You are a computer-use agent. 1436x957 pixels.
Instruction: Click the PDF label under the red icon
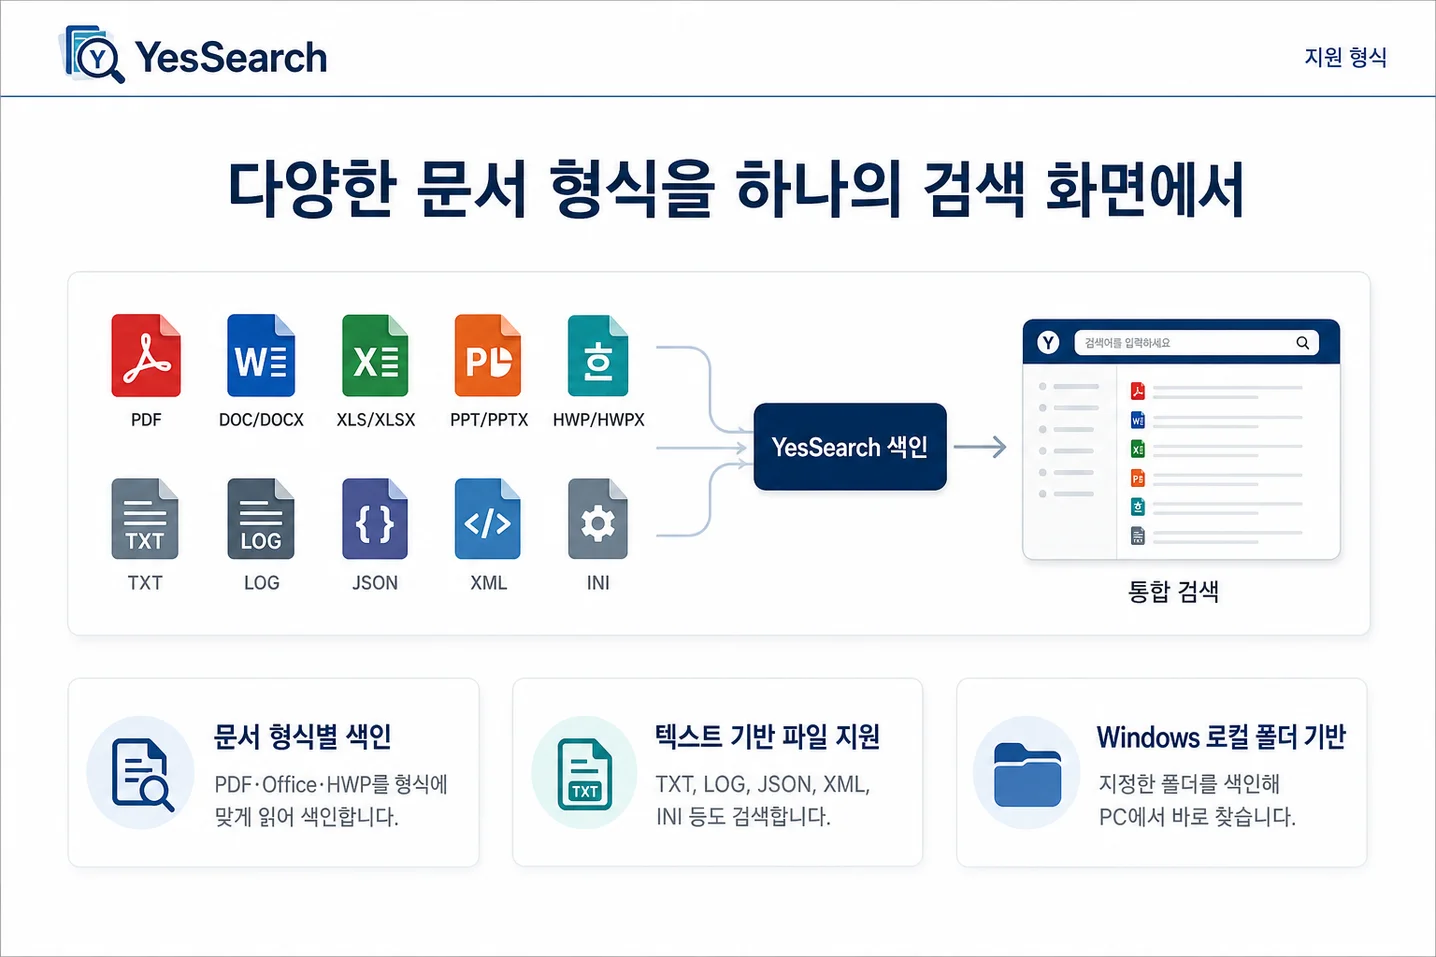click(146, 420)
